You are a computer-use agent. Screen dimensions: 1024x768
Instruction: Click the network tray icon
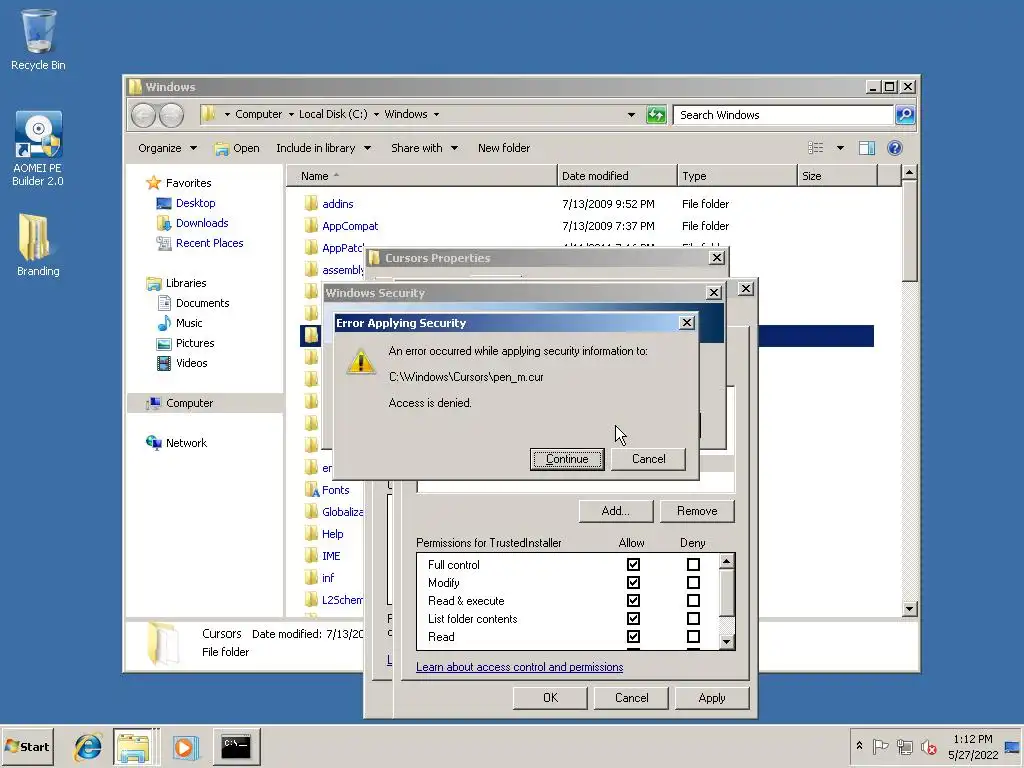[904, 746]
